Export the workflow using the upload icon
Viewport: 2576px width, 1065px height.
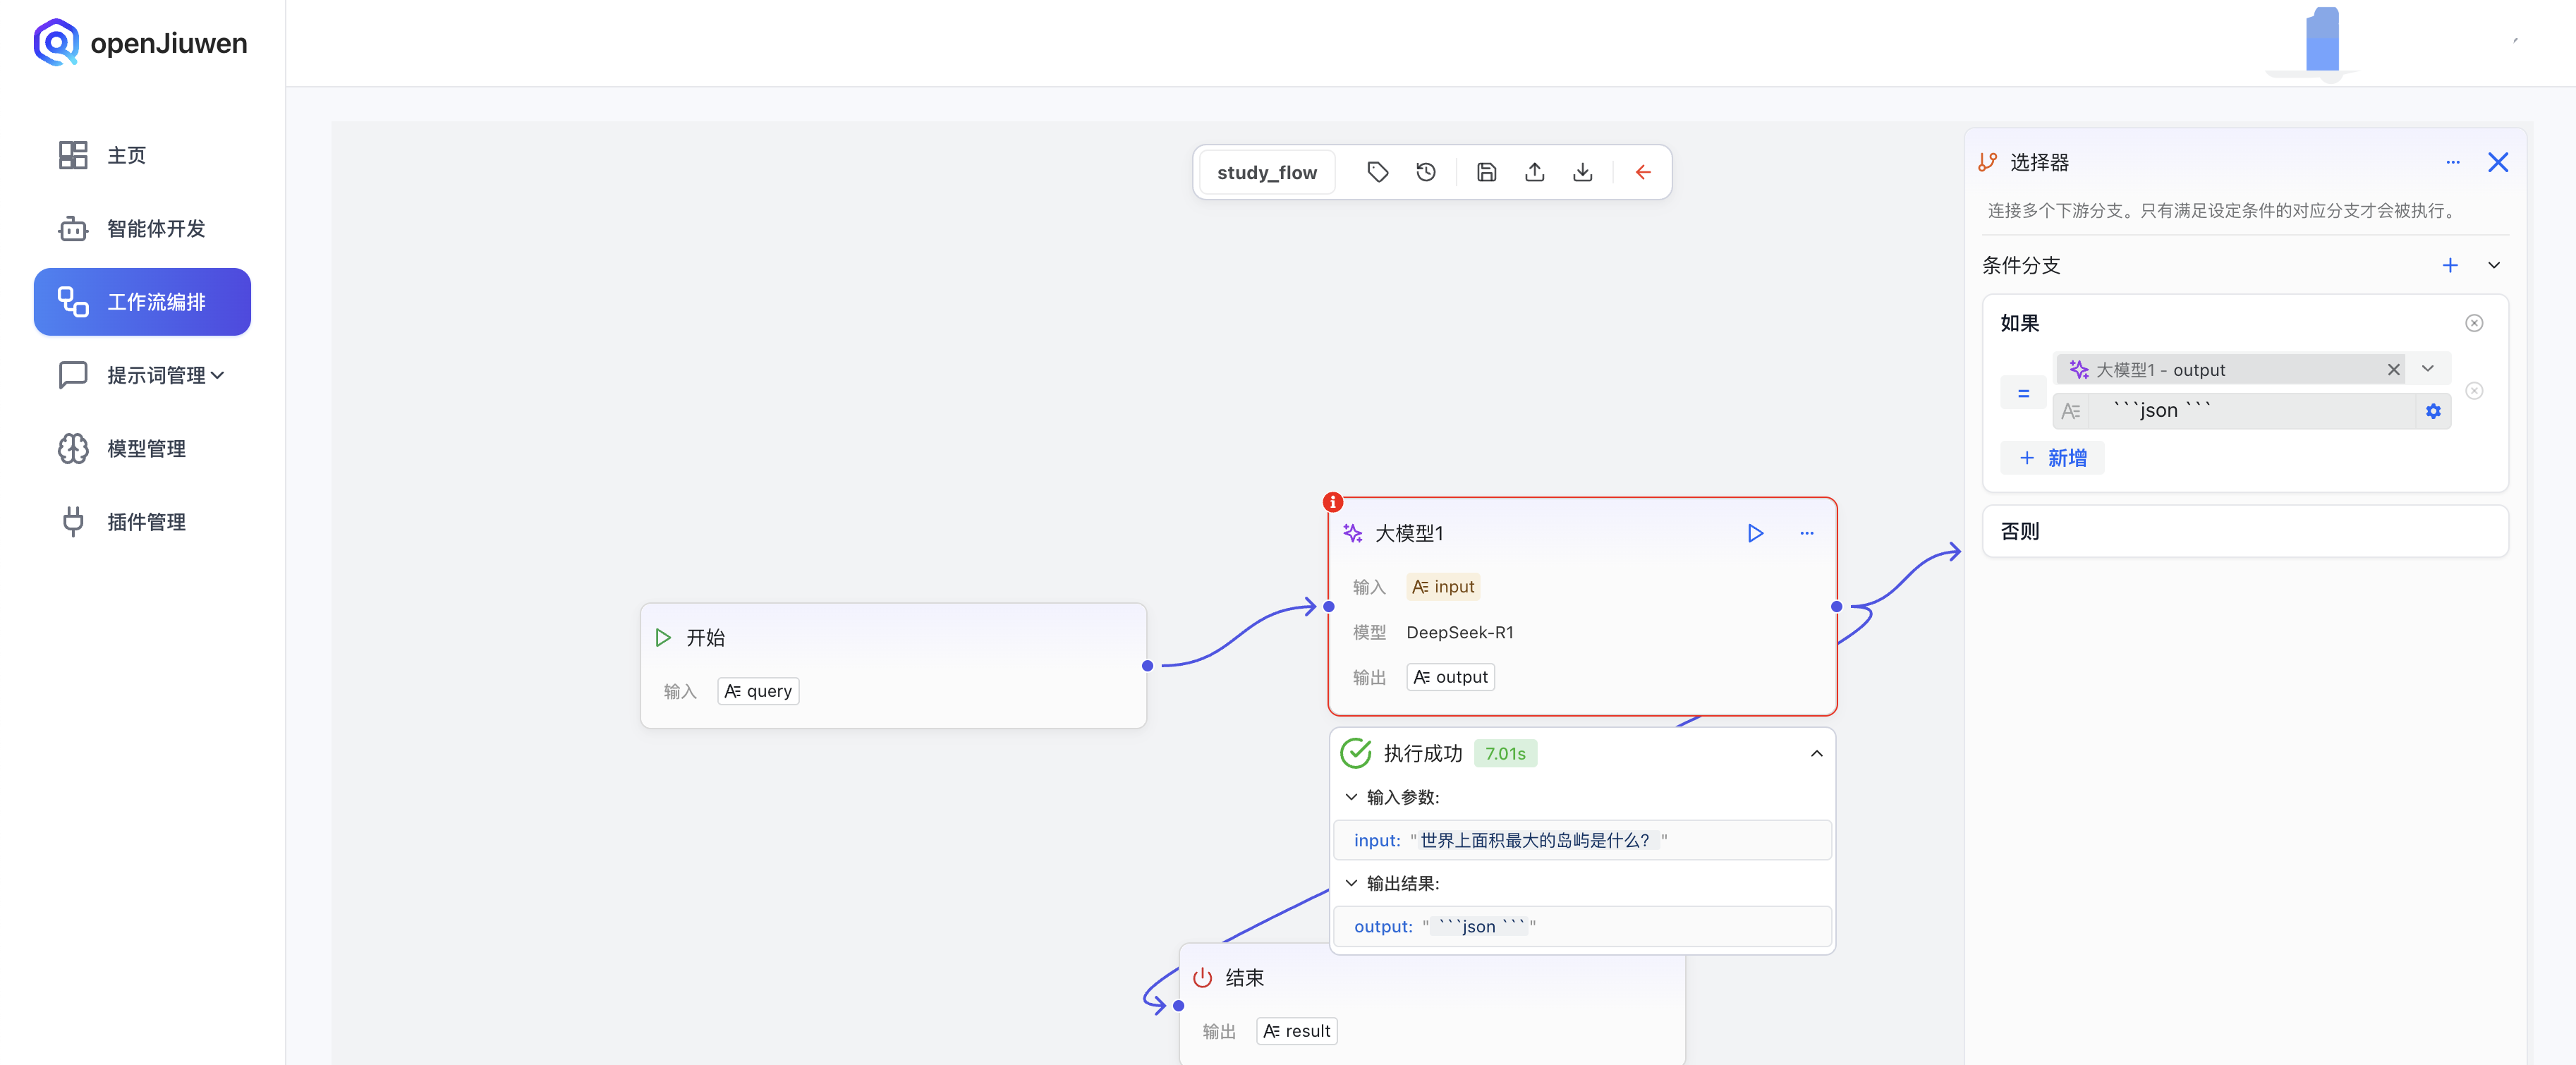(x=1534, y=172)
